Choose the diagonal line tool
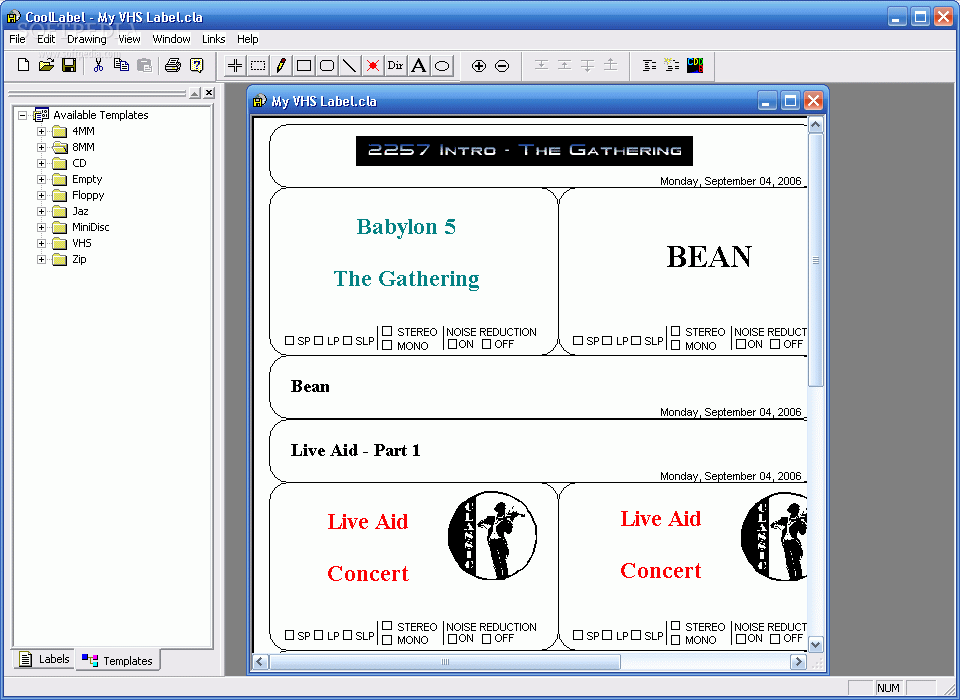Screen dimensions: 960x700 350,66
